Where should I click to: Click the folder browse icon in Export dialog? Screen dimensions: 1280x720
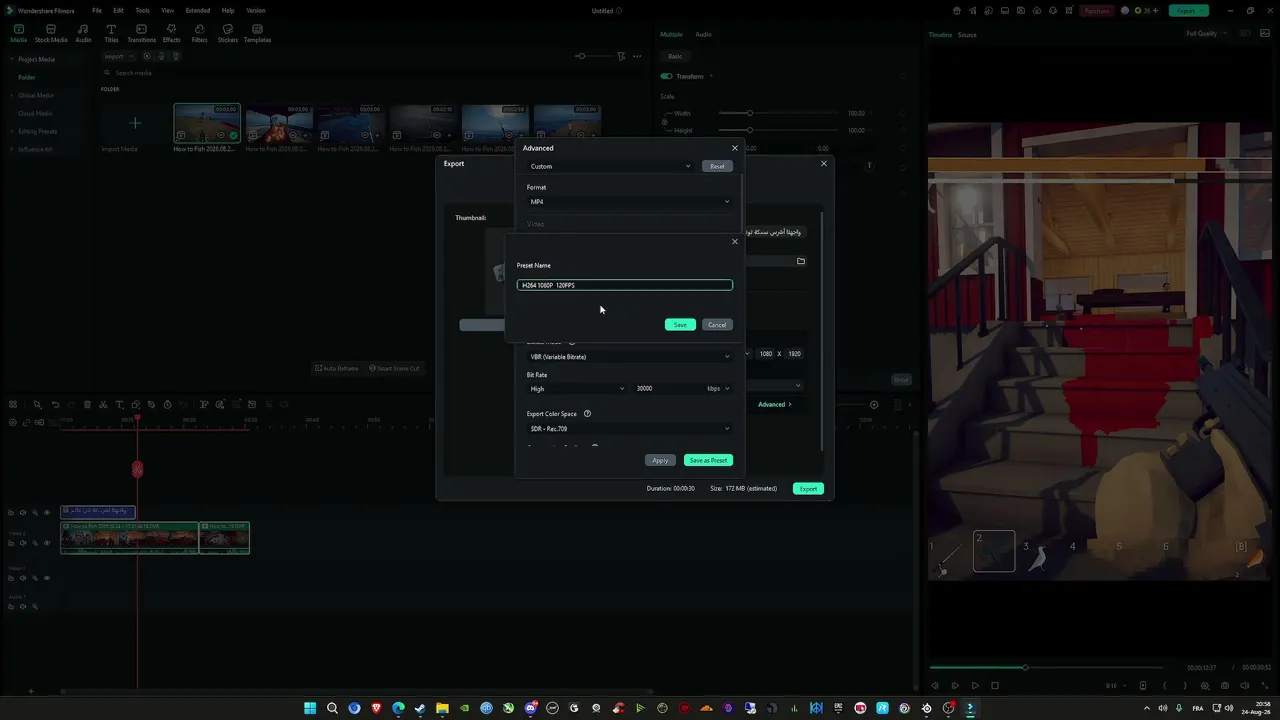pyautogui.click(x=801, y=262)
